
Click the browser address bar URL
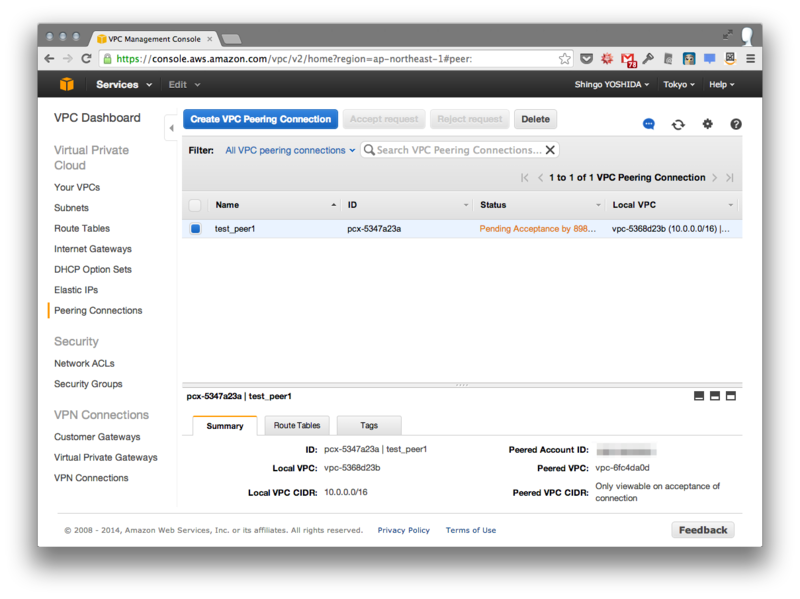click(294, 59)
